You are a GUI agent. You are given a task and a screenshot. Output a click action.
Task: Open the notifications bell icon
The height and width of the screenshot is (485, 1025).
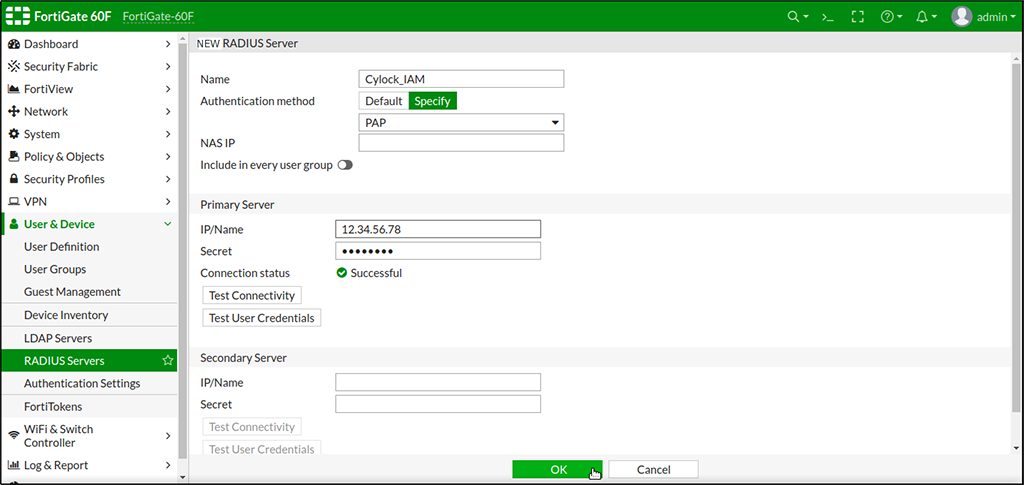pos(922,17)
